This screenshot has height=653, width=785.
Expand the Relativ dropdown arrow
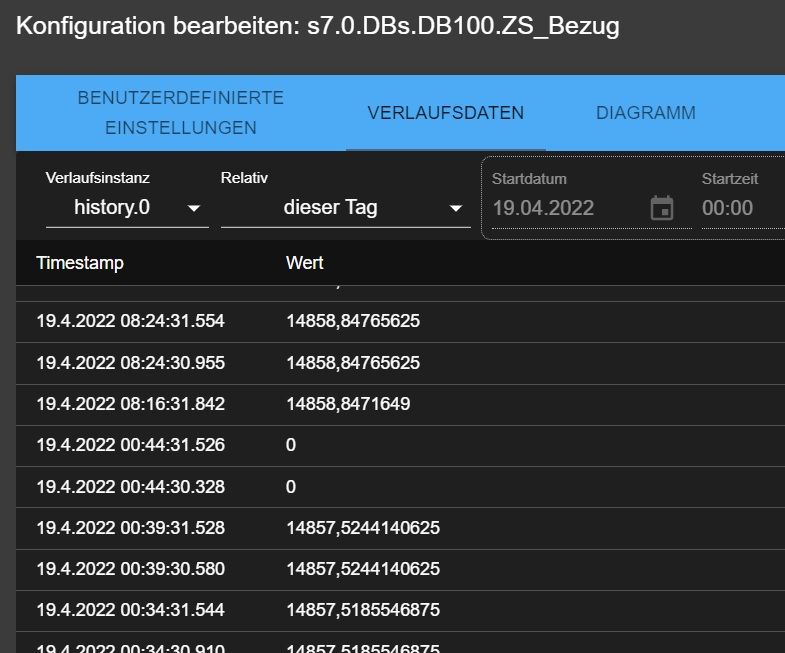click(456, 208)
